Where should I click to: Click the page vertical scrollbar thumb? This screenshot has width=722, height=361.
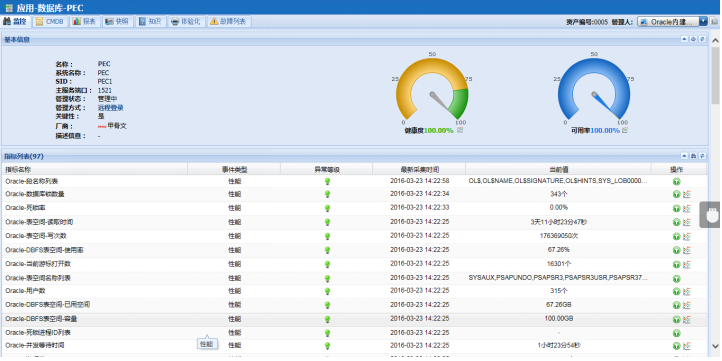coord(715,75)
